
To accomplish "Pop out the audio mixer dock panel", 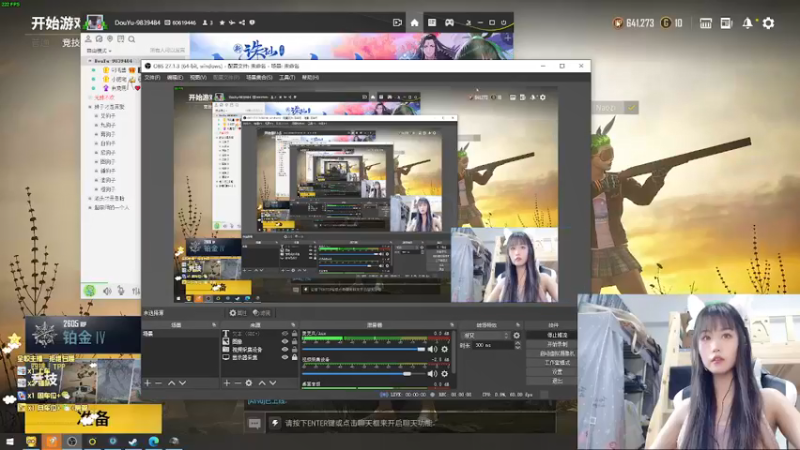I will [452, 325].
